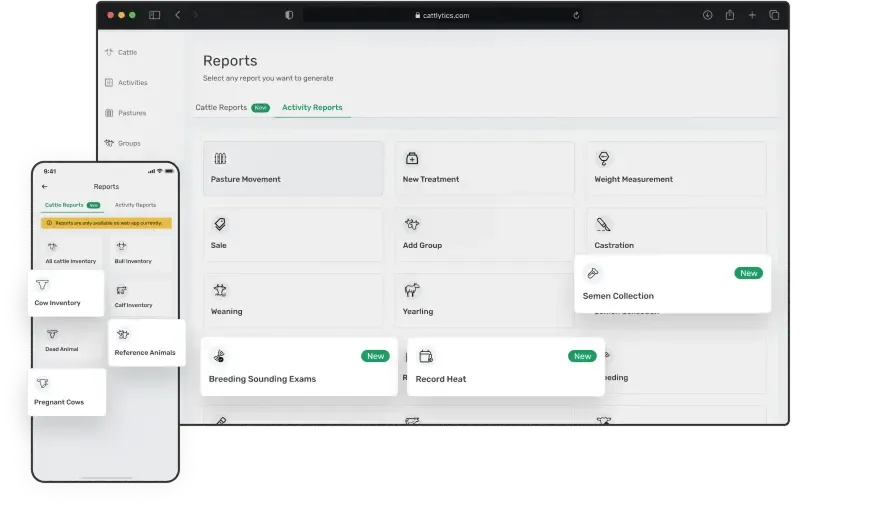887x508 pixels.
Task: Click the Yearling animal icon
Action: tap(412, 290)
